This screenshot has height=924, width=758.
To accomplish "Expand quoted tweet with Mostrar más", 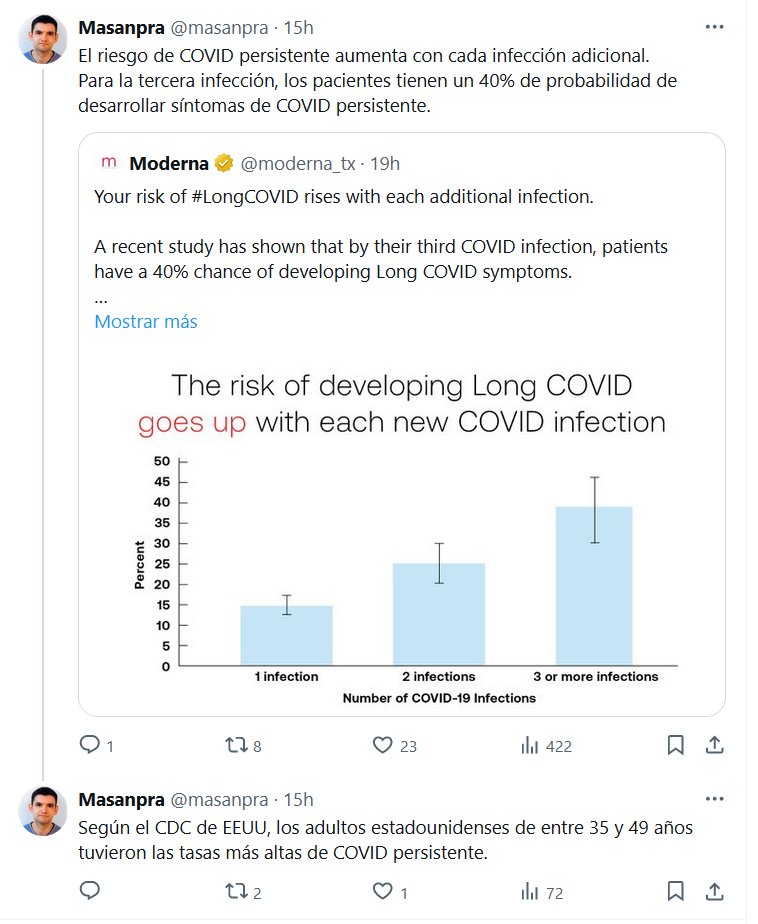I will pyautogui.click(x=146, y=321).
